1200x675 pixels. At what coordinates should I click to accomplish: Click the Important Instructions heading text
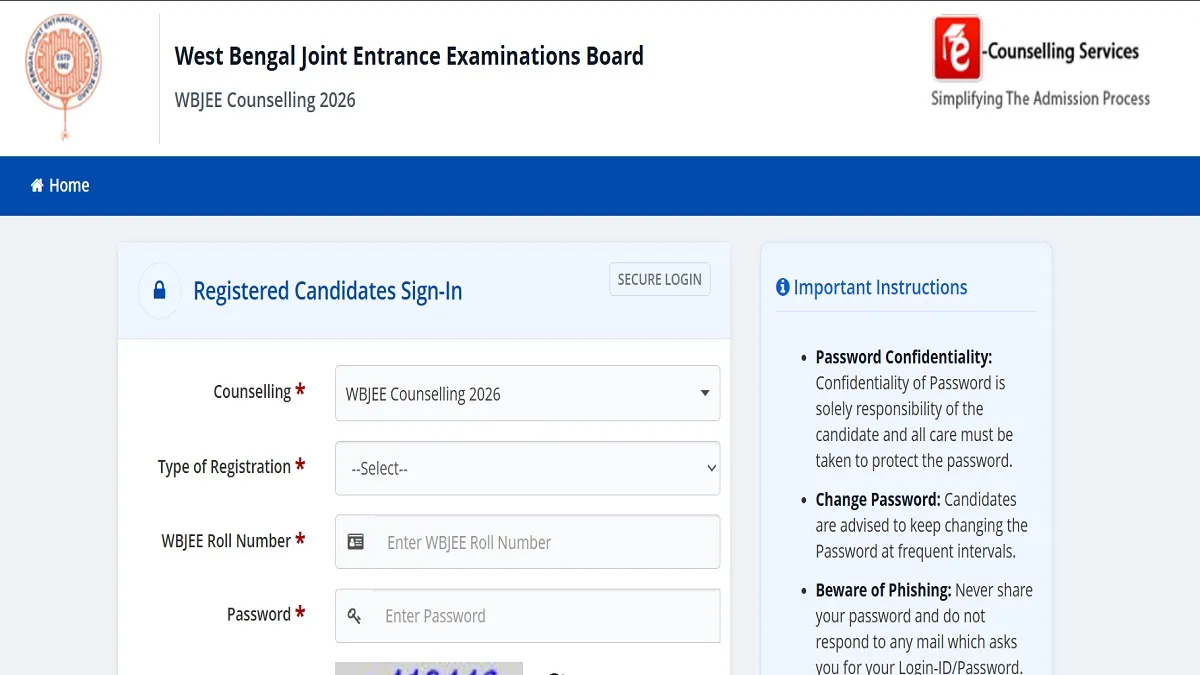880,288
